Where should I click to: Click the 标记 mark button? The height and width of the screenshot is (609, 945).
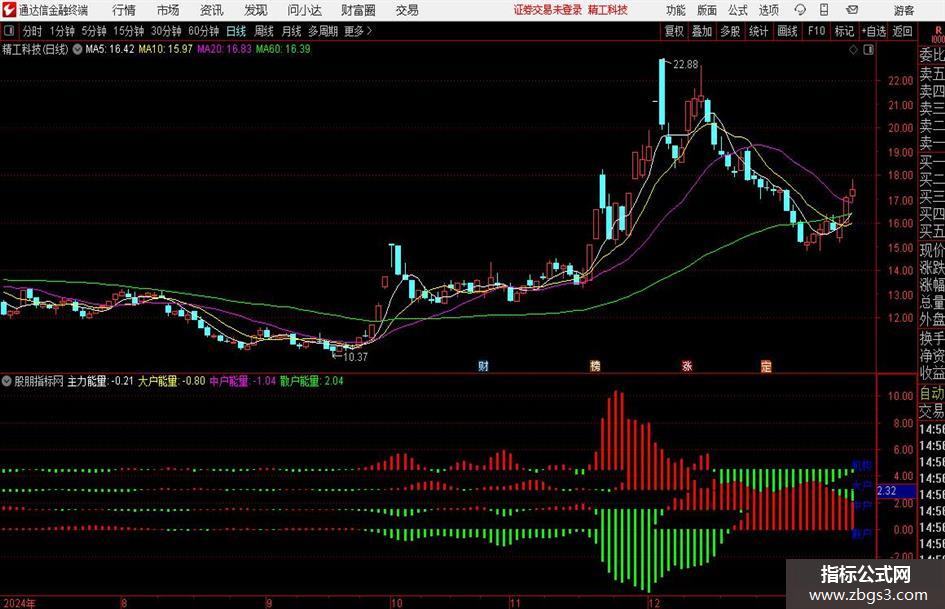point(844,31)
